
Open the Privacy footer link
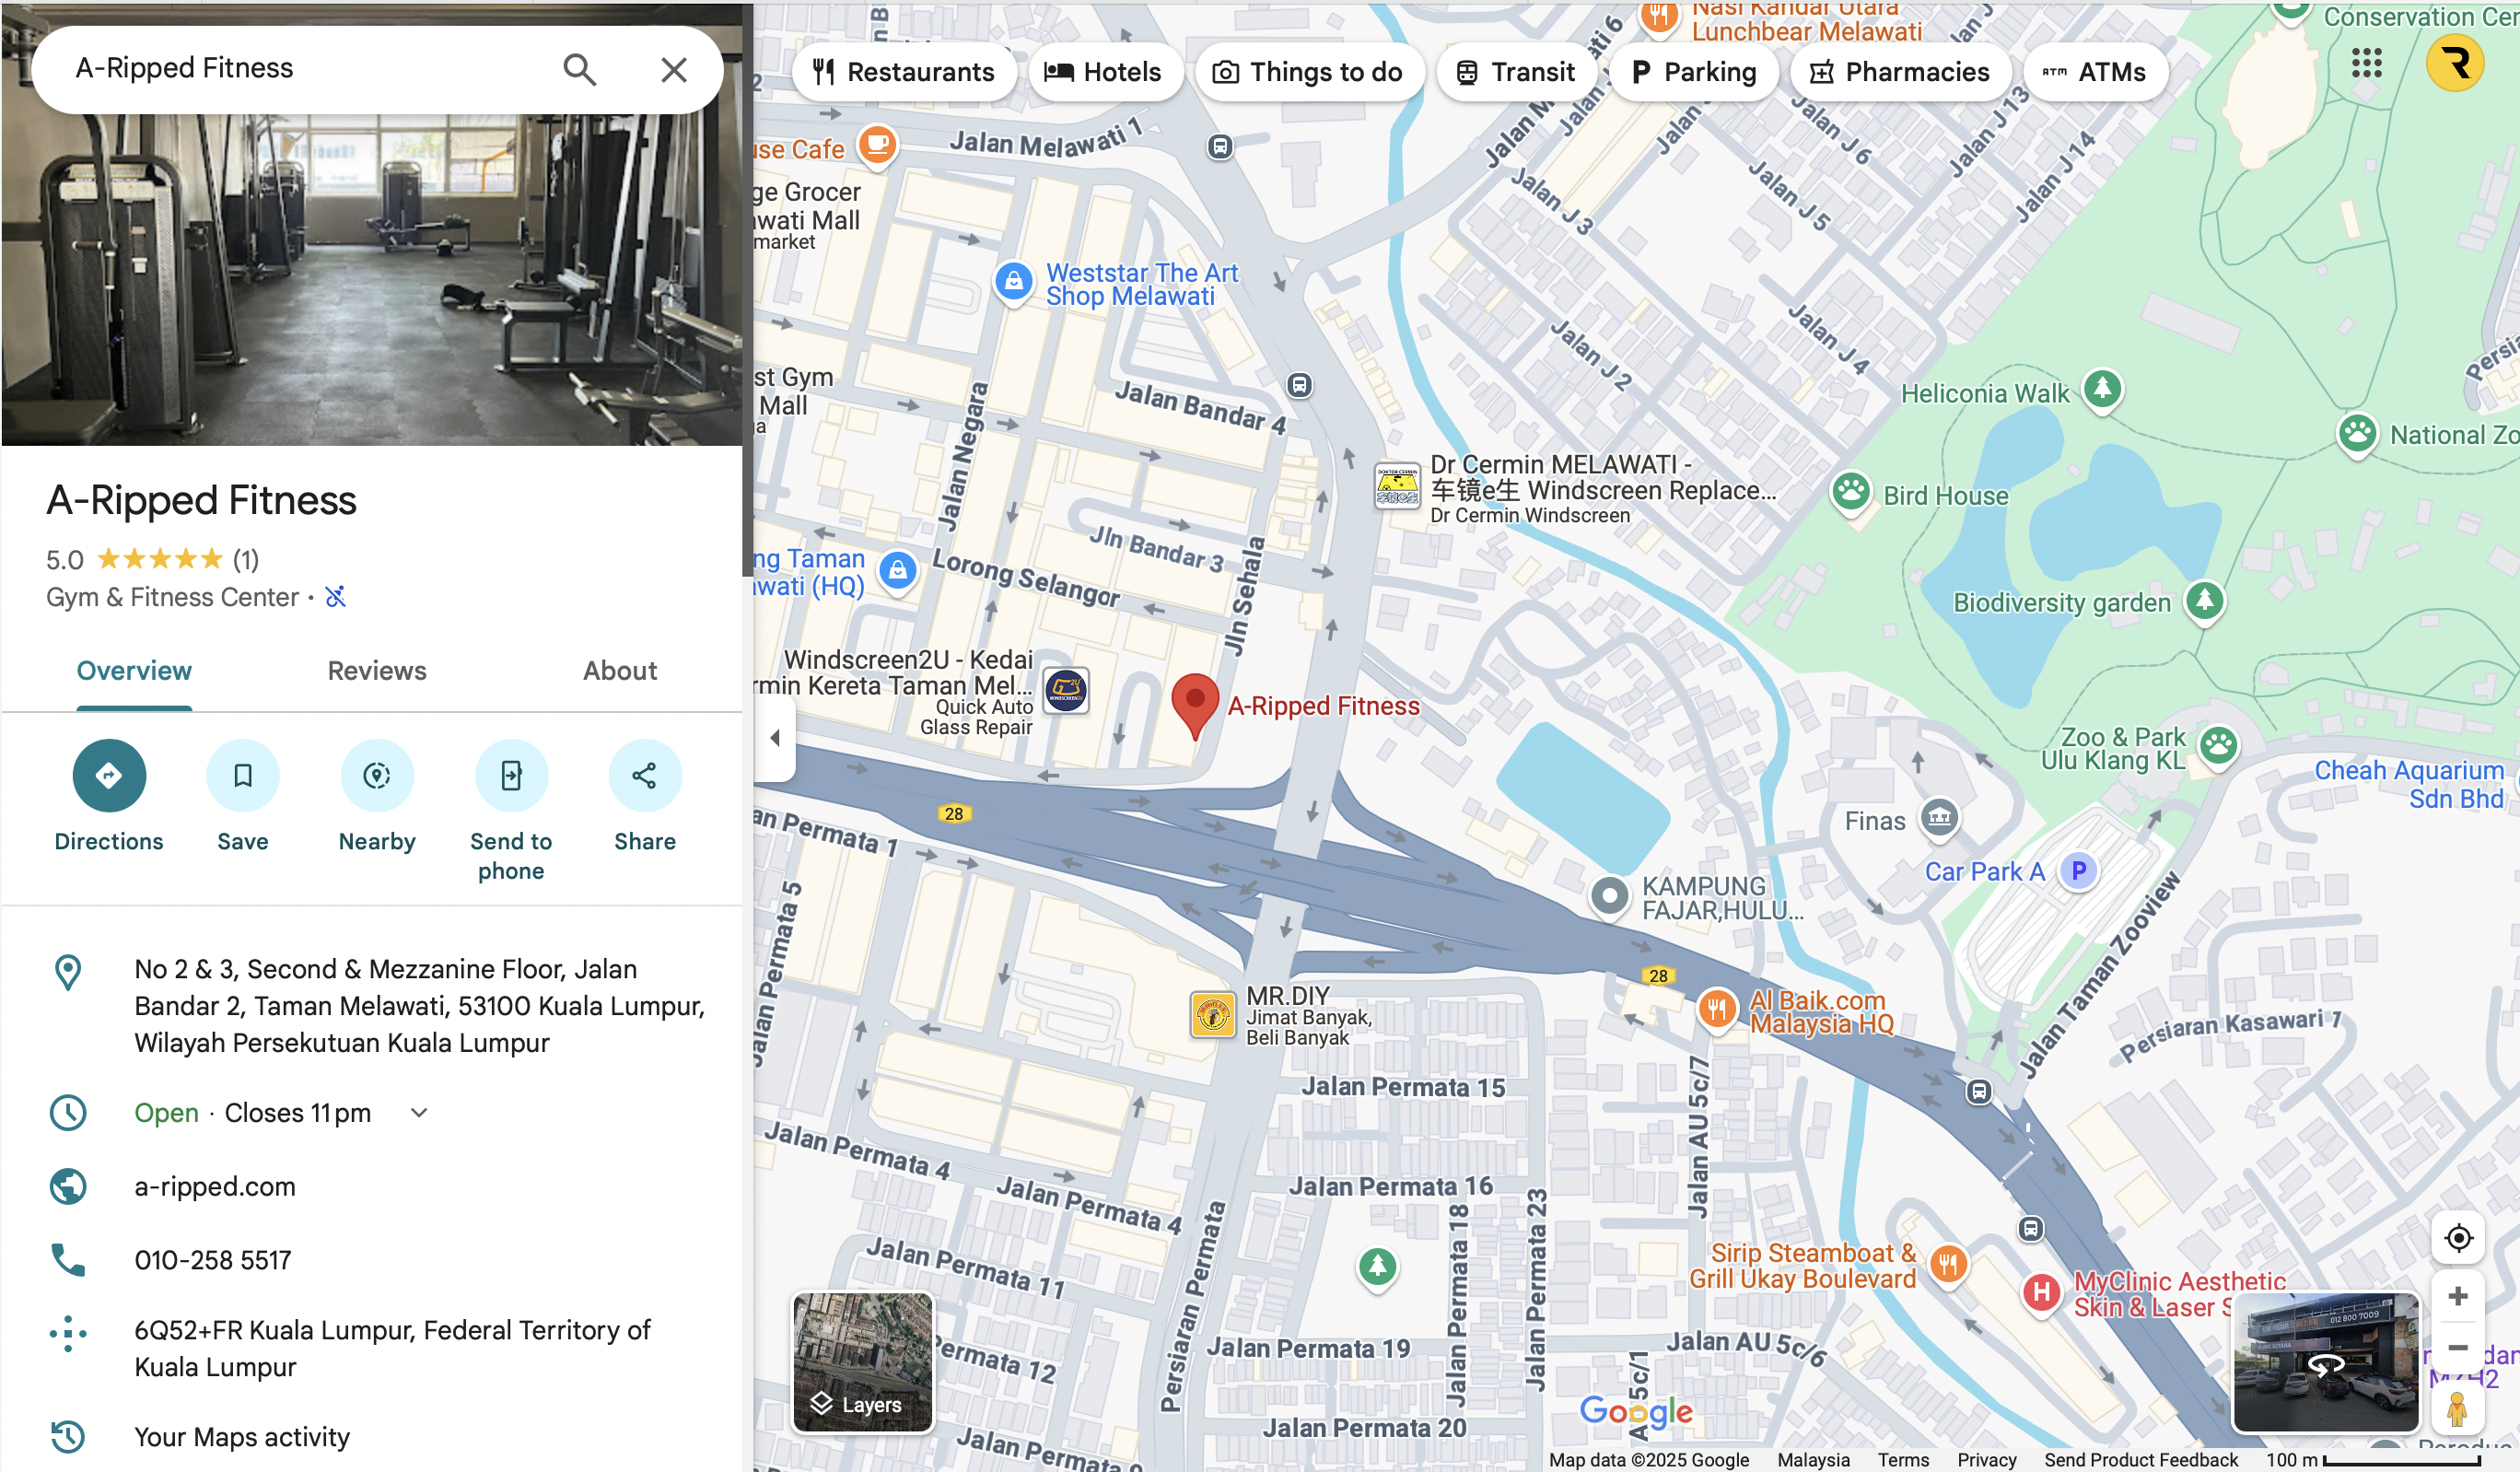(x=1986, y=1460)
